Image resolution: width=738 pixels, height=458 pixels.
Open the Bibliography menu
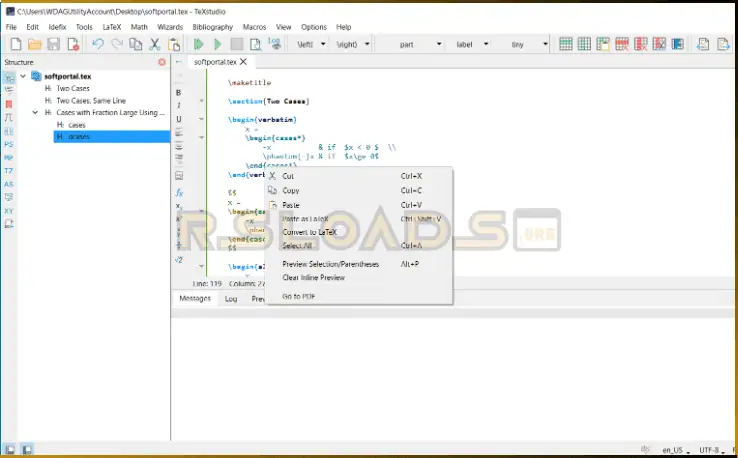pos(212,27)
